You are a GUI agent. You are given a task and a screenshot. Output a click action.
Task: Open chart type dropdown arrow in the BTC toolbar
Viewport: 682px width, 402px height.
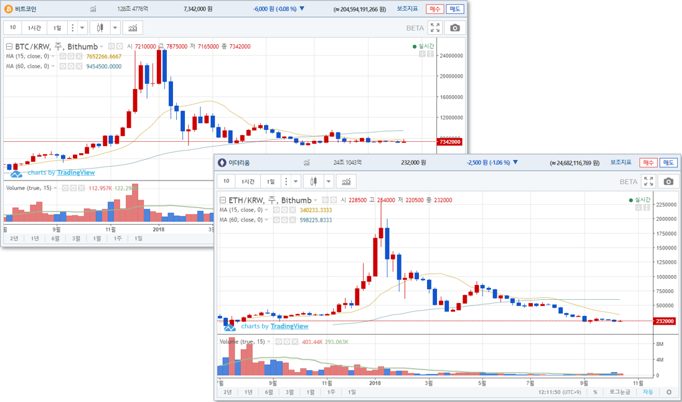tap(115, 28)
